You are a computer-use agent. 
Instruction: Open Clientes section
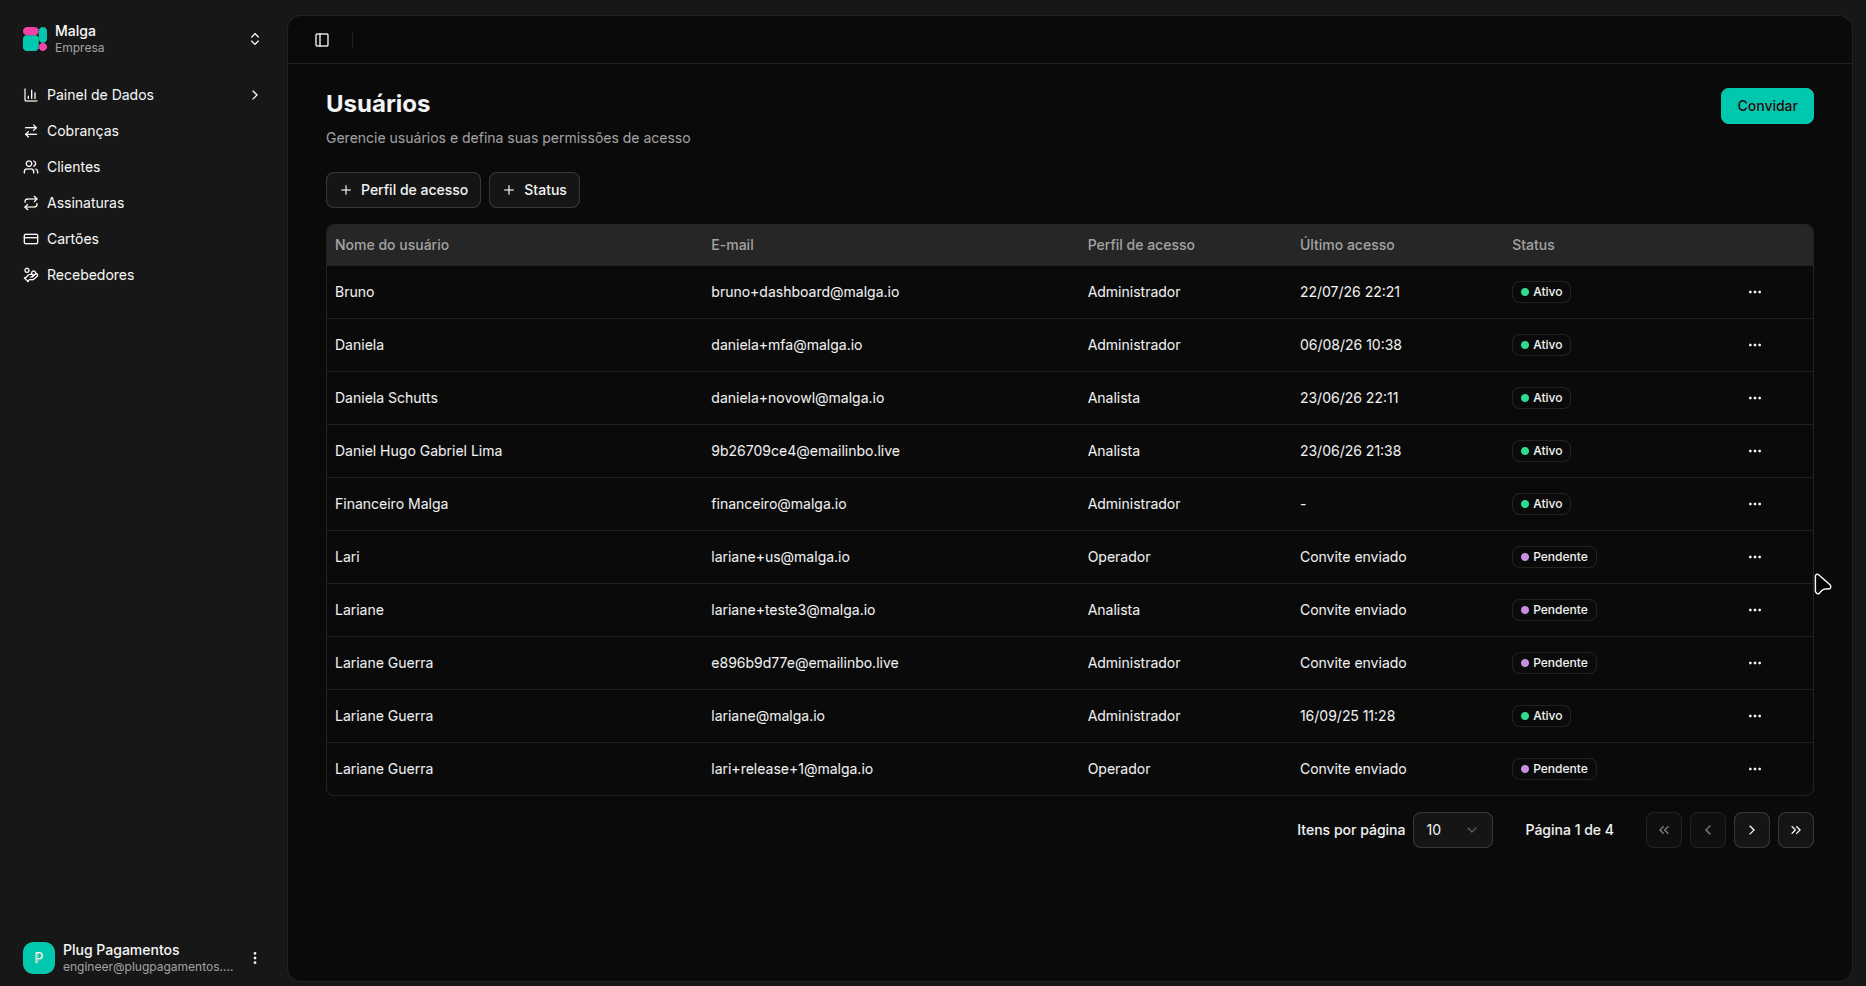tap(141, 167)
